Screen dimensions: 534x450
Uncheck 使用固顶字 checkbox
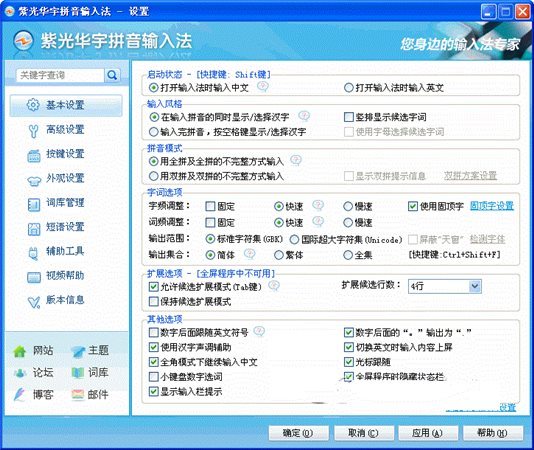(x=413, y=206)
